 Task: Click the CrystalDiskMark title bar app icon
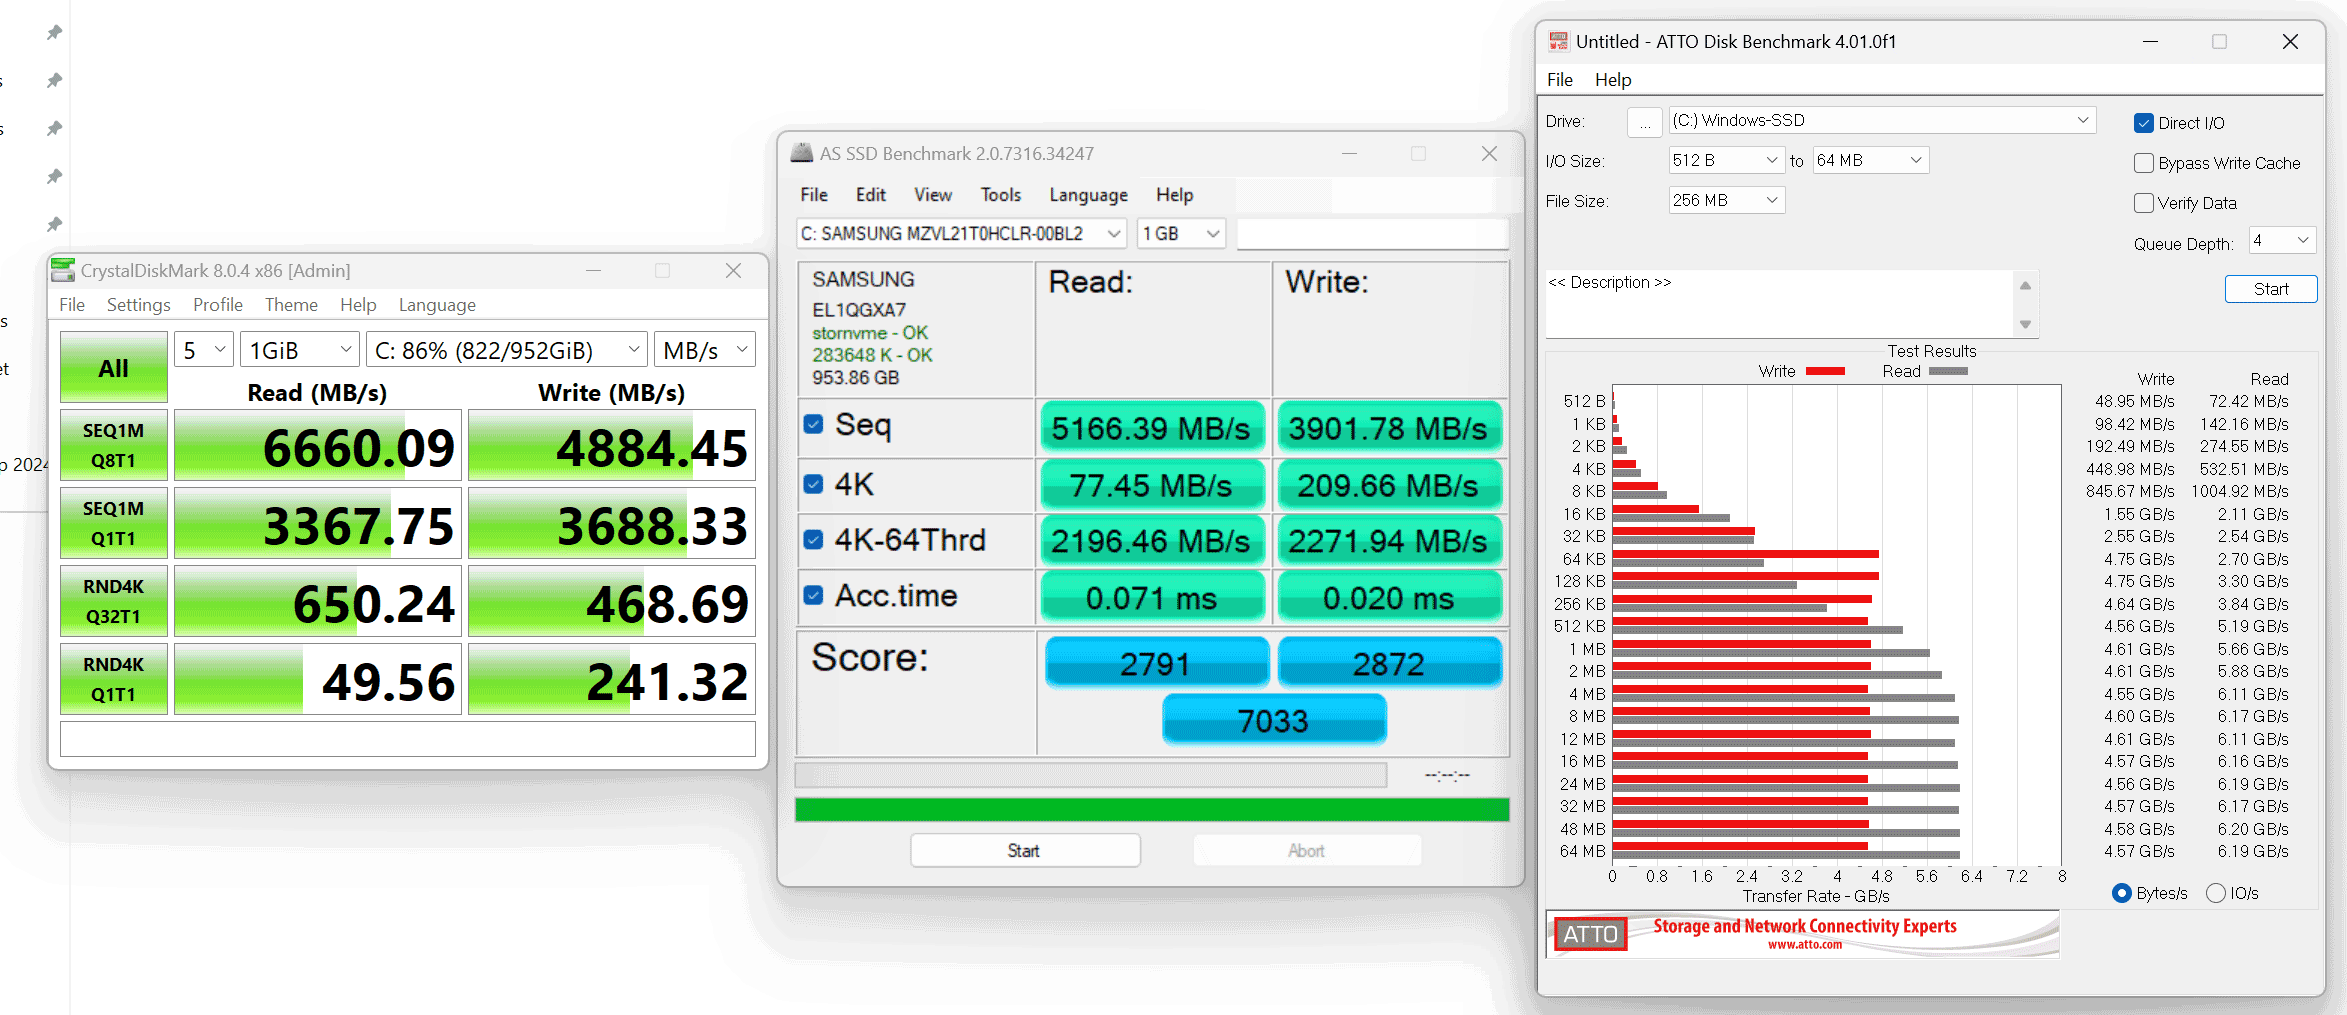[x=63, y=270]
